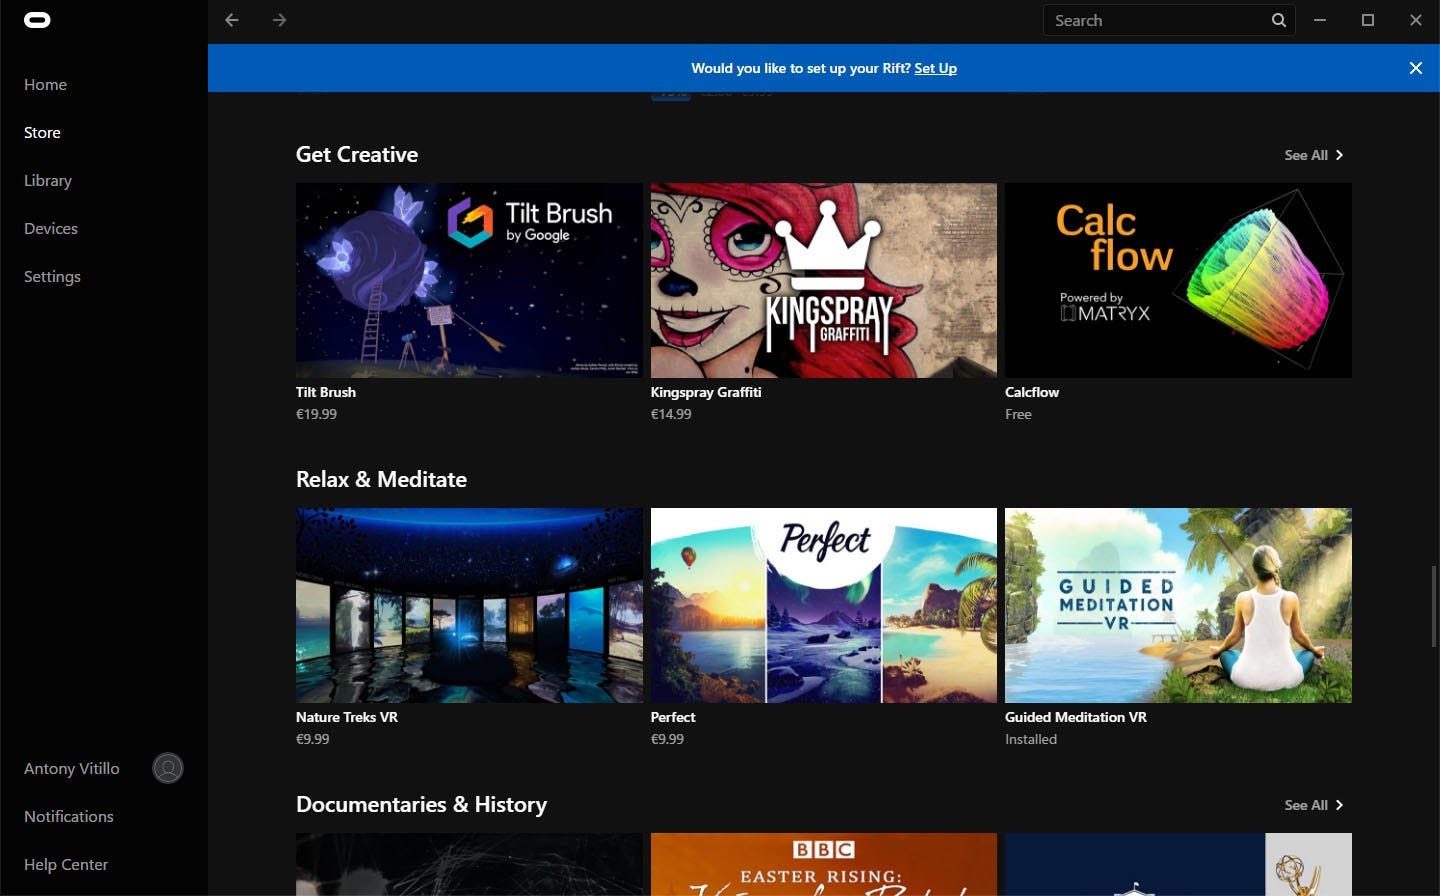
Task: Open the Calcflow thumbnail
Action: click(1178, 280)
